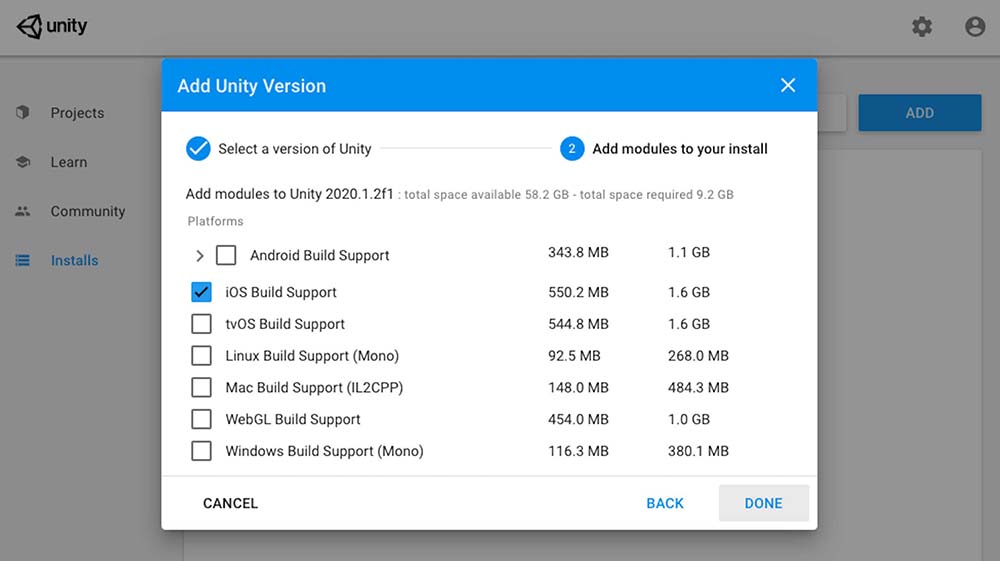
Task: Click the 550.2 MB download size
Action: coord(578,292)
